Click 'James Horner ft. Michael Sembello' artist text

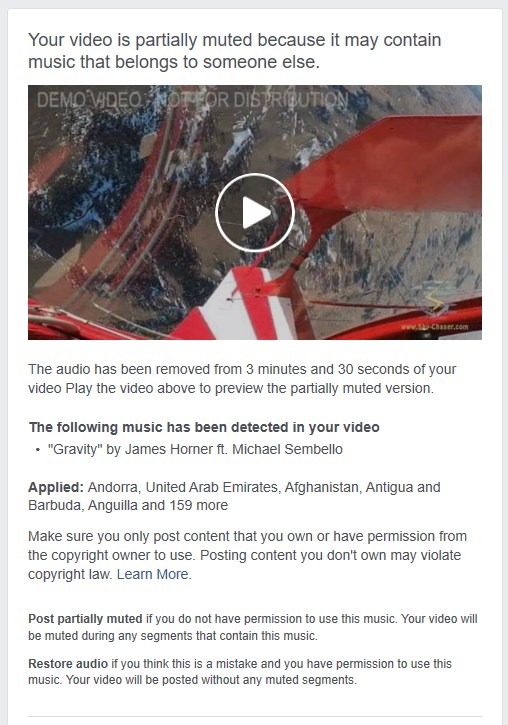[x=234, y=449]
